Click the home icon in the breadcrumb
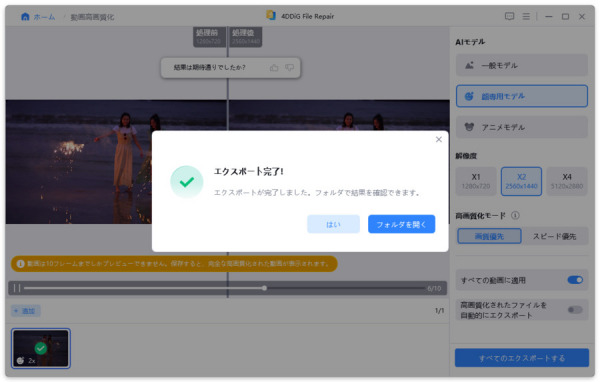The width and height of the screenshot is (600, 382). click(x=25, y=16)
